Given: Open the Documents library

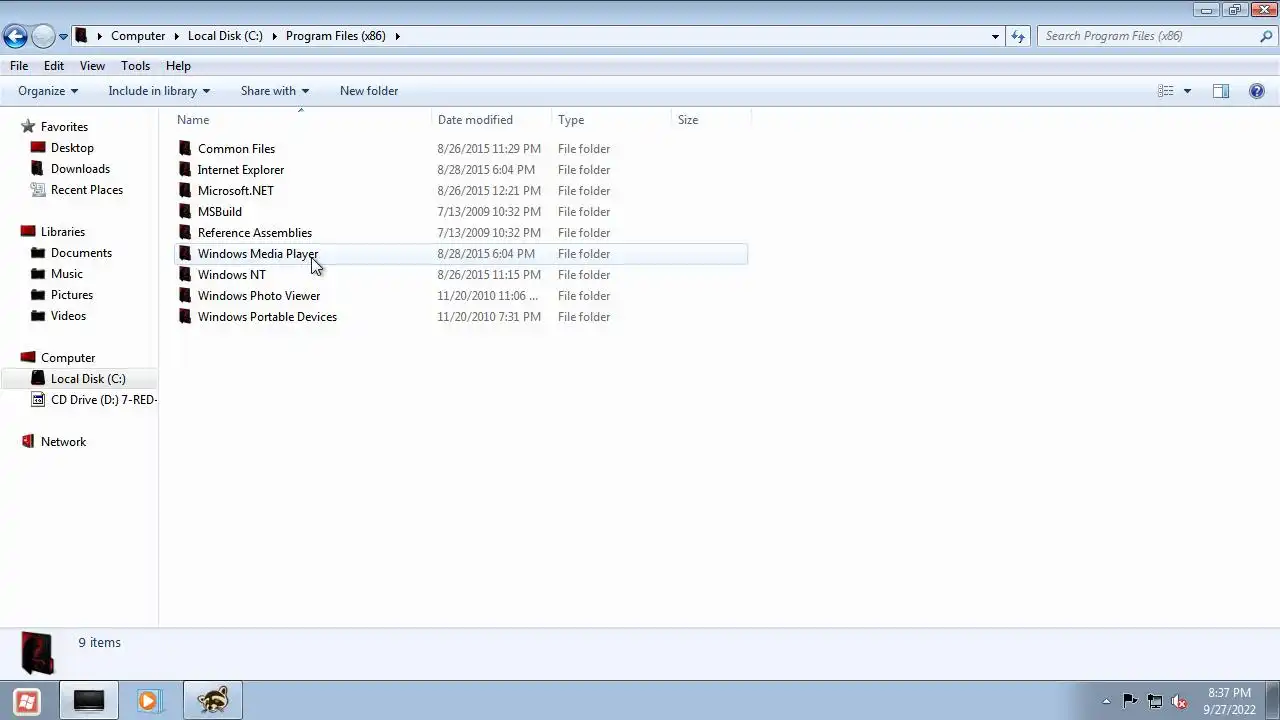Looking at the screenshot, I should click(x=81, y=253).
